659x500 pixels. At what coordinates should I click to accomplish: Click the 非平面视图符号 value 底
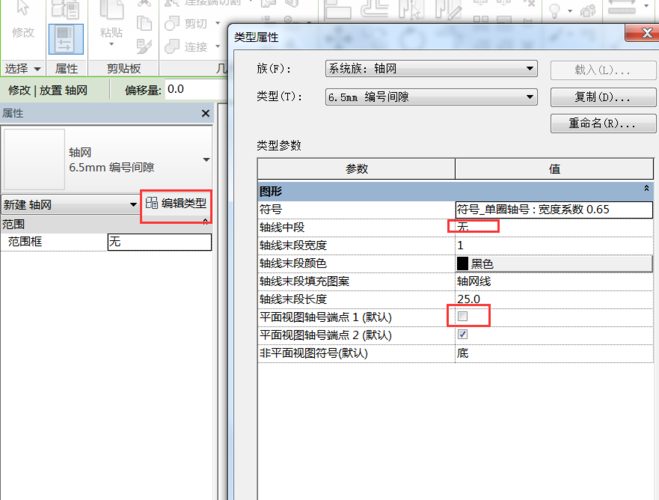(462, 353)
